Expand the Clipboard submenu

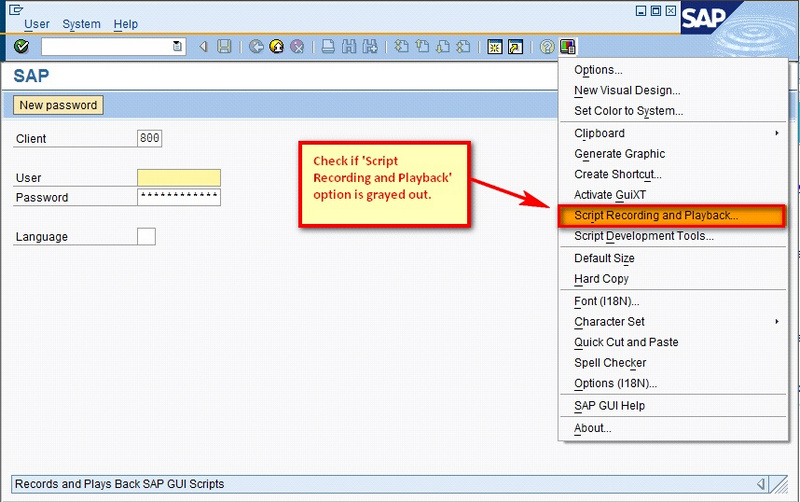[x=777, y=133]
